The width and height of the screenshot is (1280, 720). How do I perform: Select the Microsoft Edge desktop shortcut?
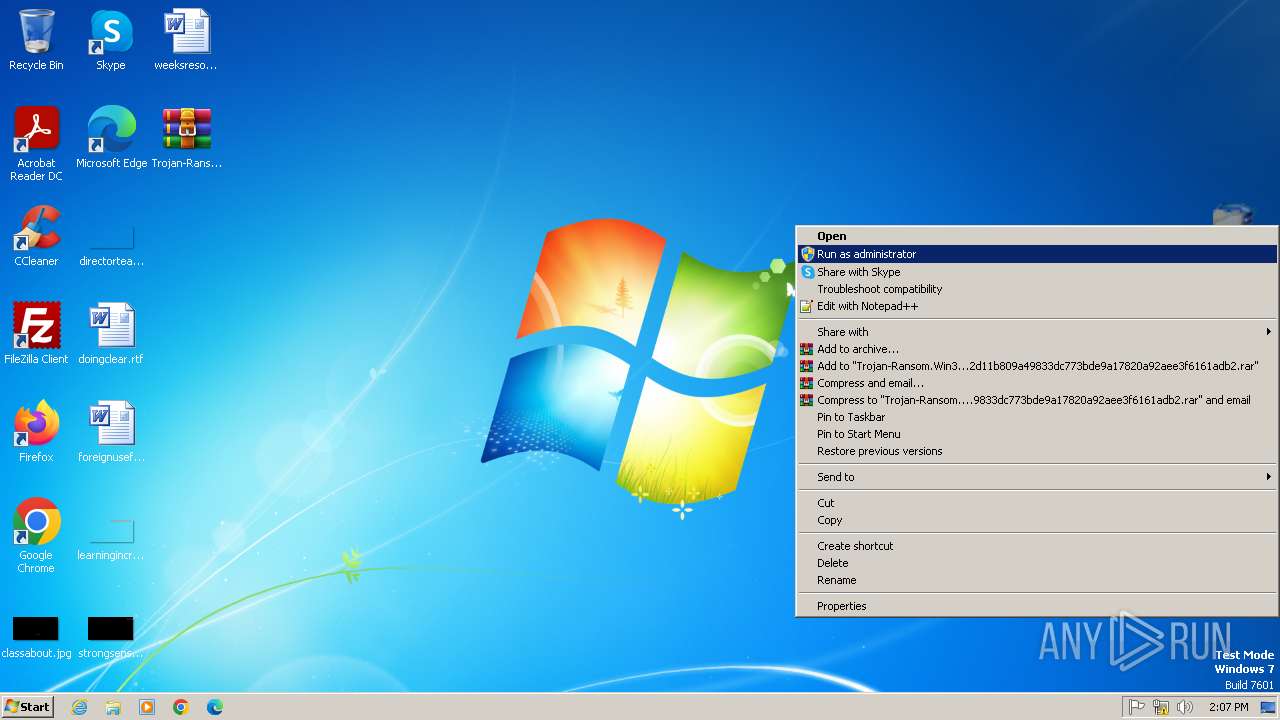111,138
